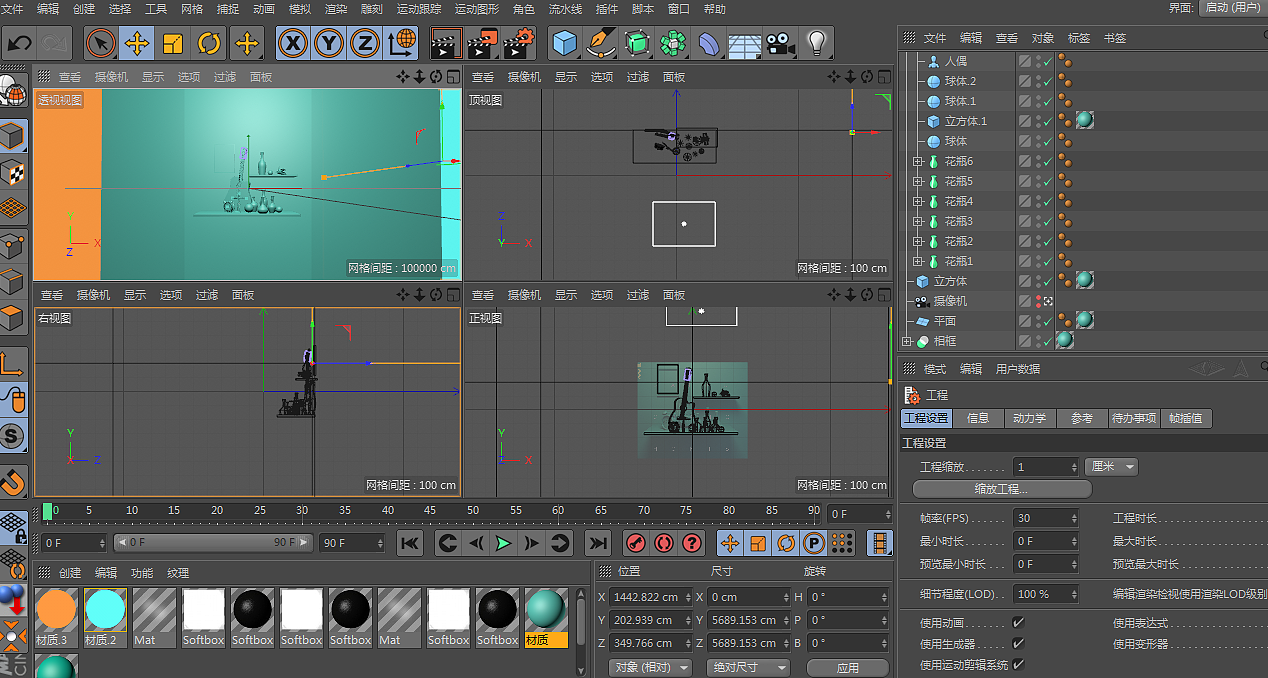Viewport: 1268px width, 678px height.
Task: Toggle the 使用生成器 checkbox
Action: (1018, 644)
